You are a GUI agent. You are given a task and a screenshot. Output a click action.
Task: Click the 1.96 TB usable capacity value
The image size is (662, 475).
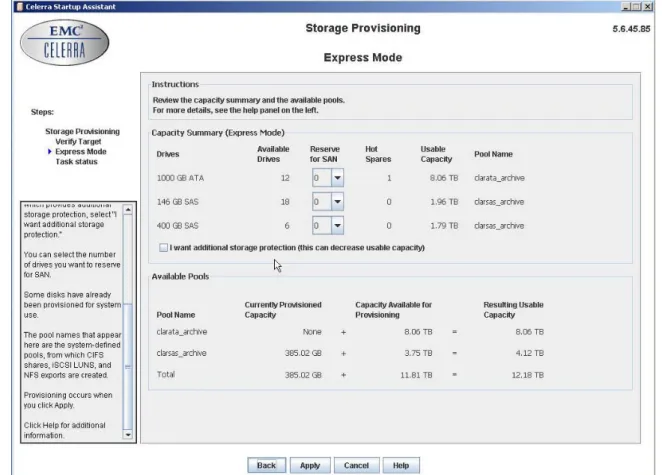(444, 202)
